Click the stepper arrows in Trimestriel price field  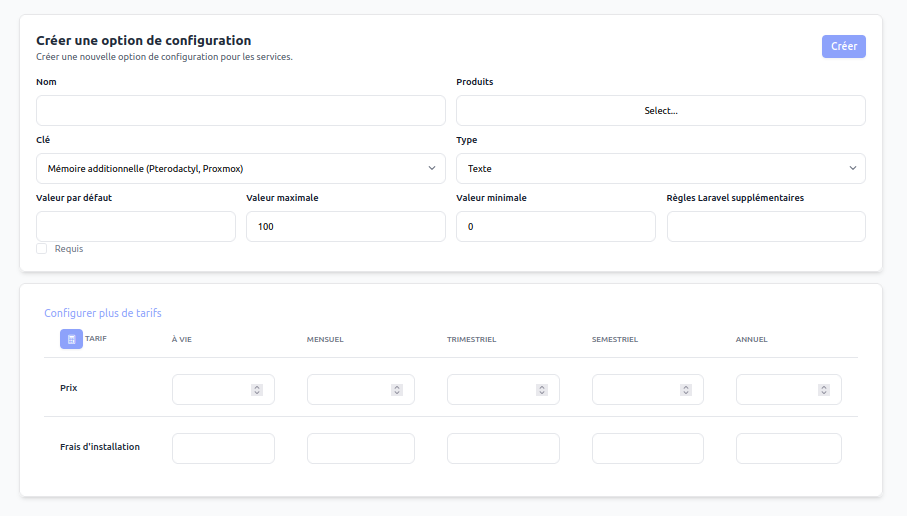point(542,390)
